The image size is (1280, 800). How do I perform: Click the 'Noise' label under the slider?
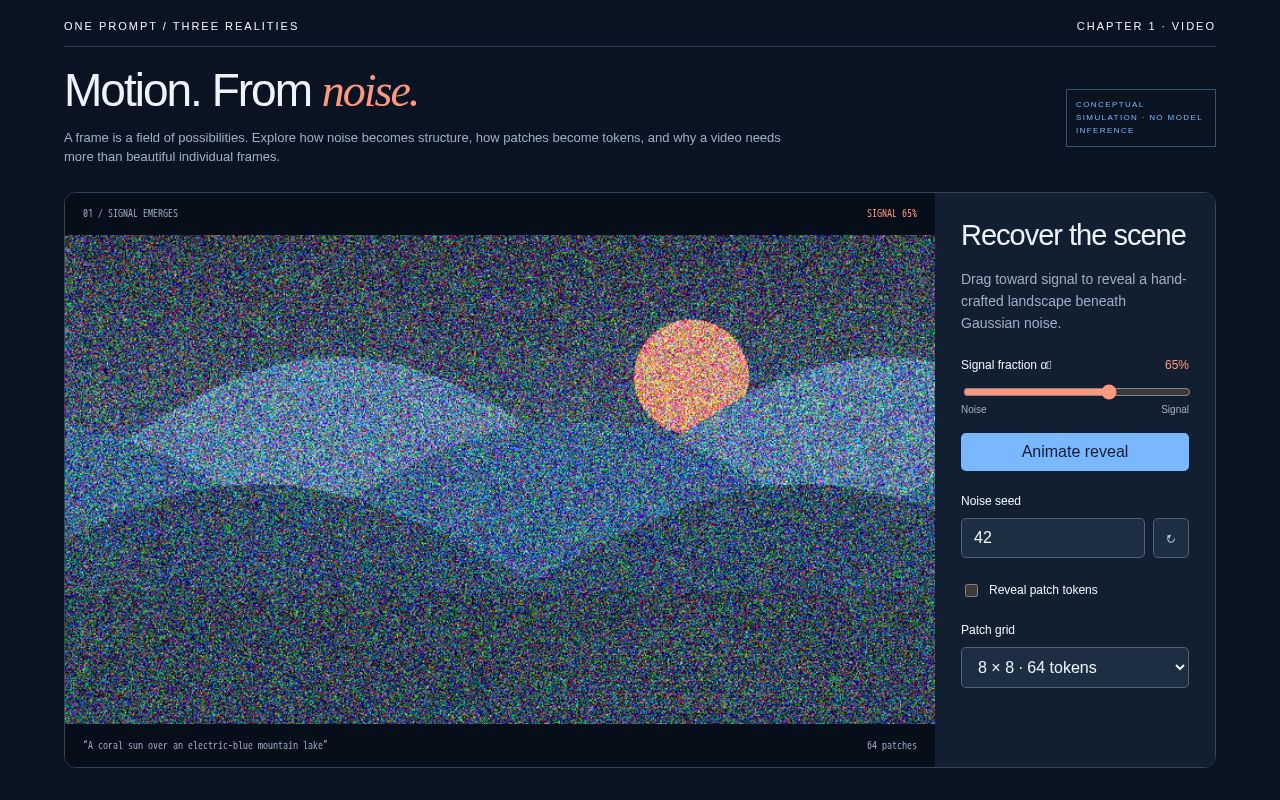974,409
